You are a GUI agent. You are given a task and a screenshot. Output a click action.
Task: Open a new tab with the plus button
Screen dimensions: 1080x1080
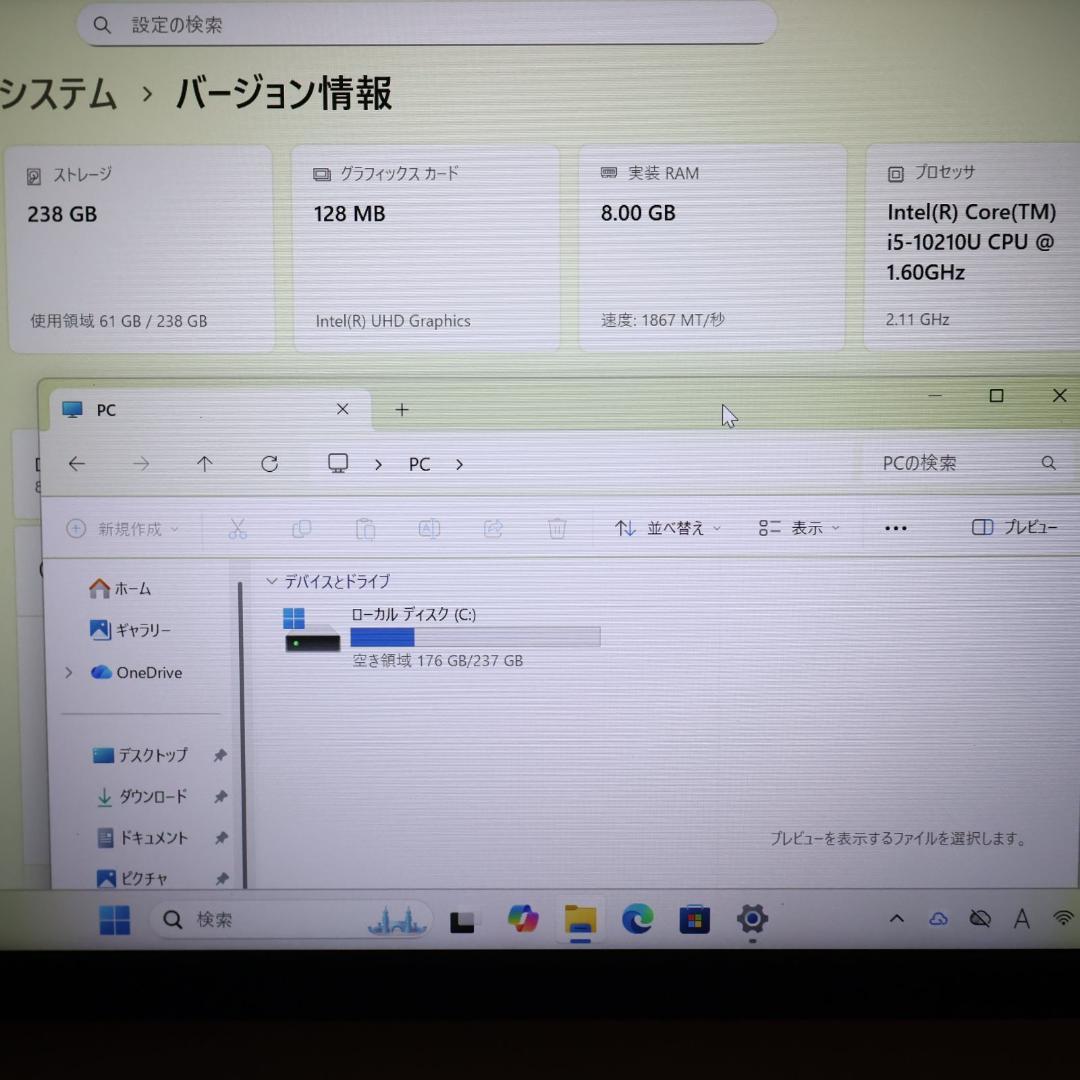[x=402, y=409]
